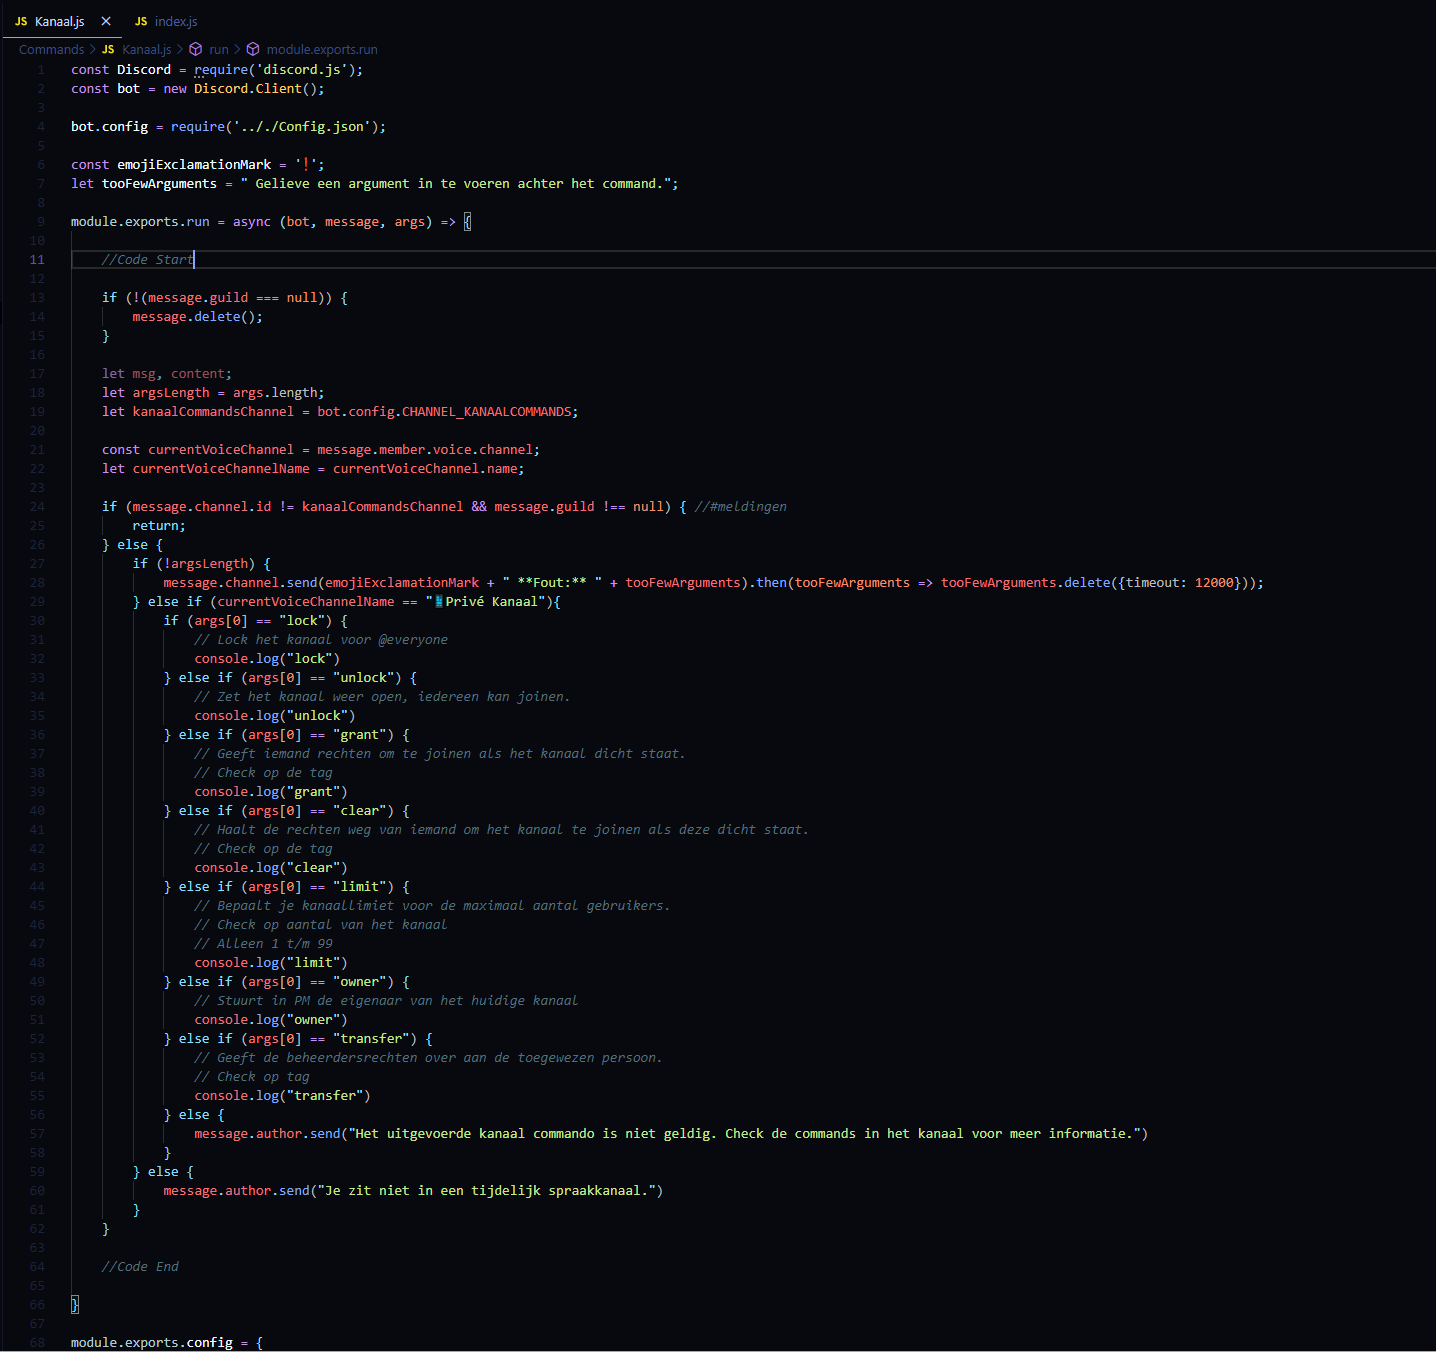Viewport: 1436px width, 1352px height.
Task: Open the run symbol breadcrumb dropdown
Action: [x=219, y=49]
